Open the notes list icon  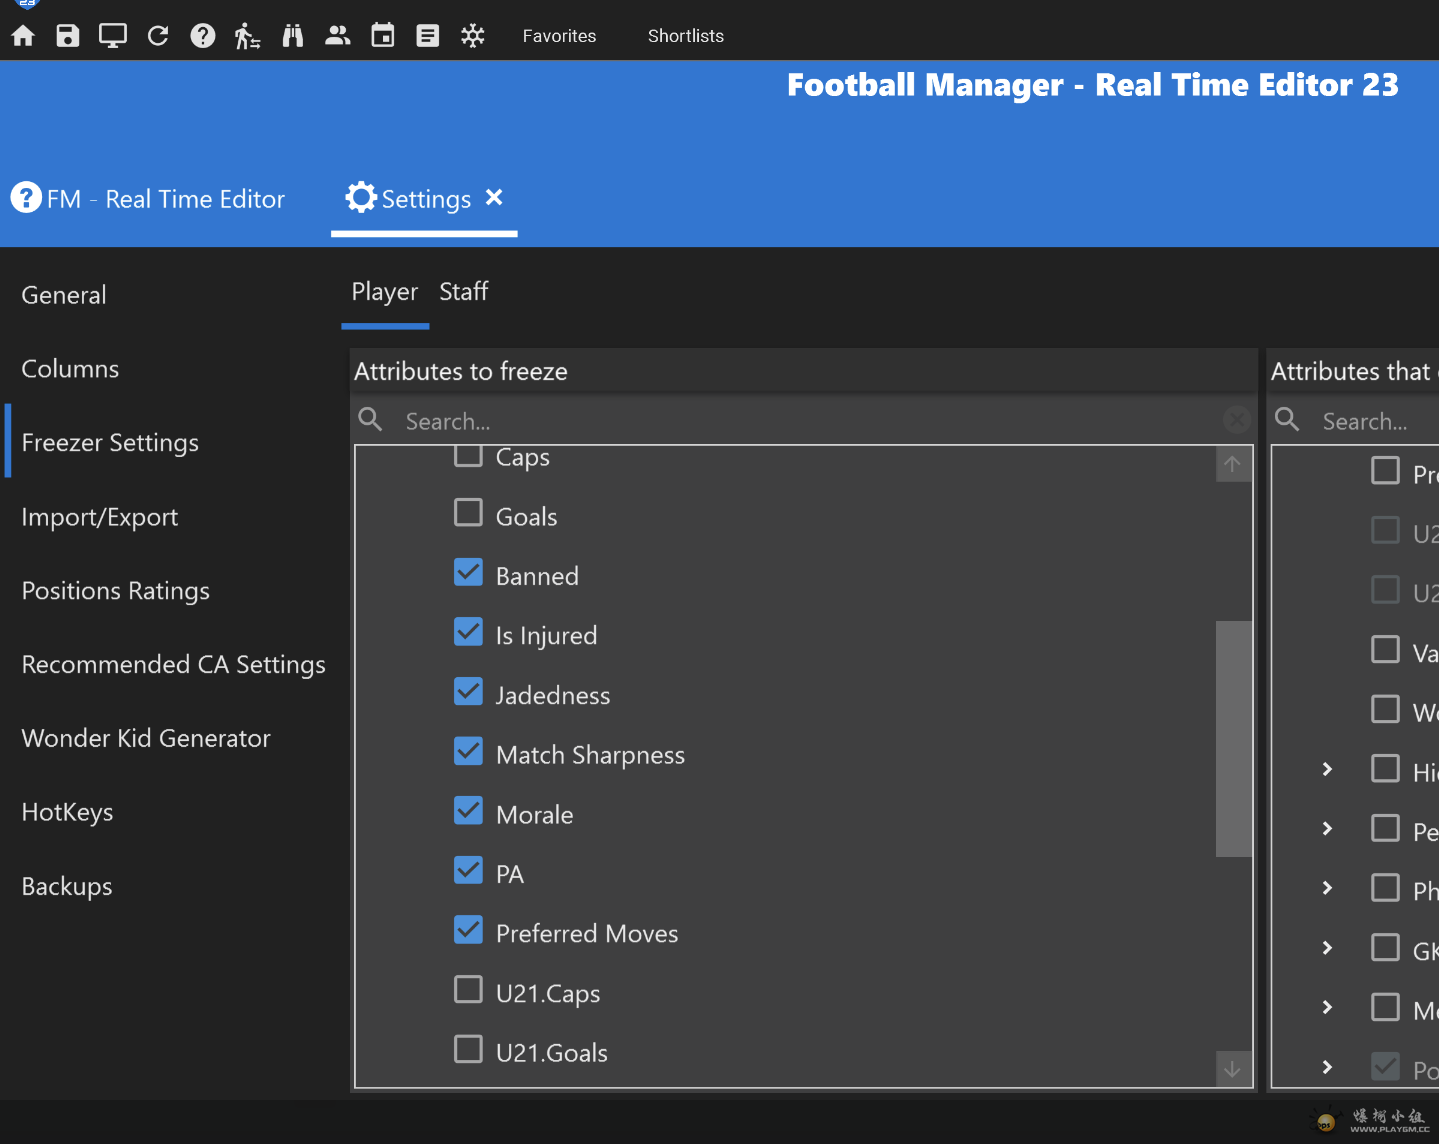click(428, 36)
